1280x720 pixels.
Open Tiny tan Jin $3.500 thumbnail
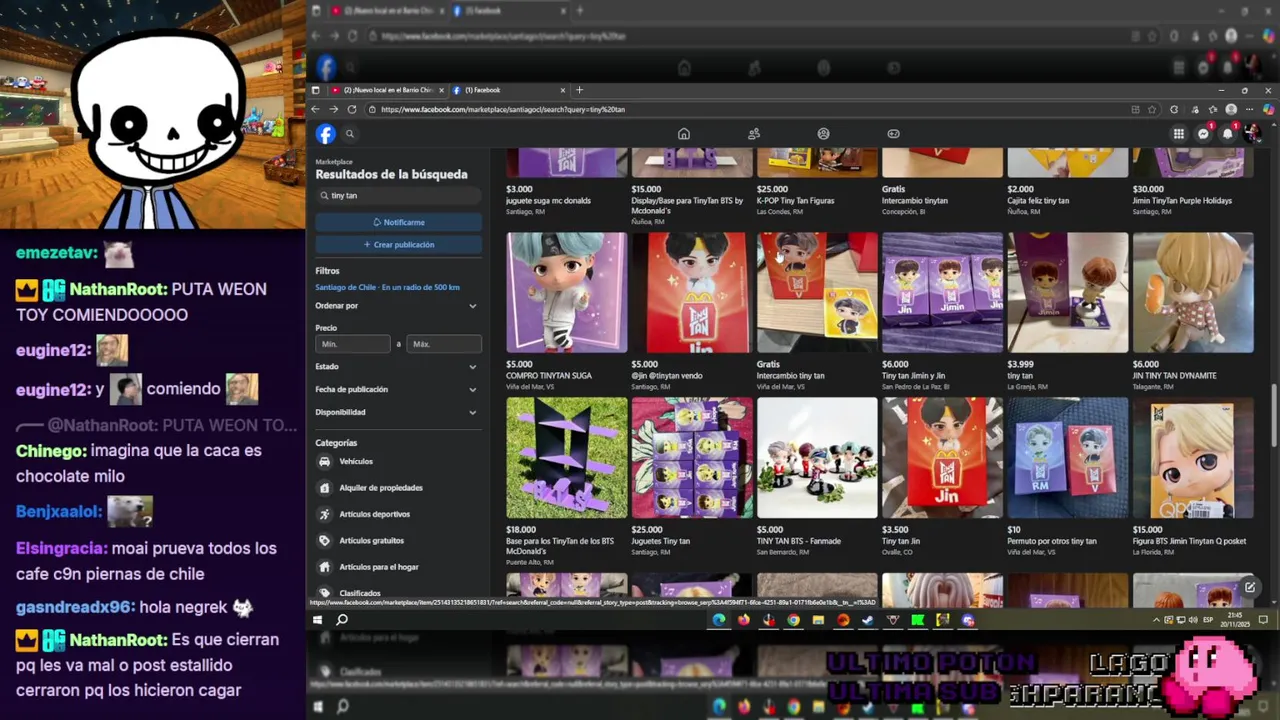coord(942,458)
